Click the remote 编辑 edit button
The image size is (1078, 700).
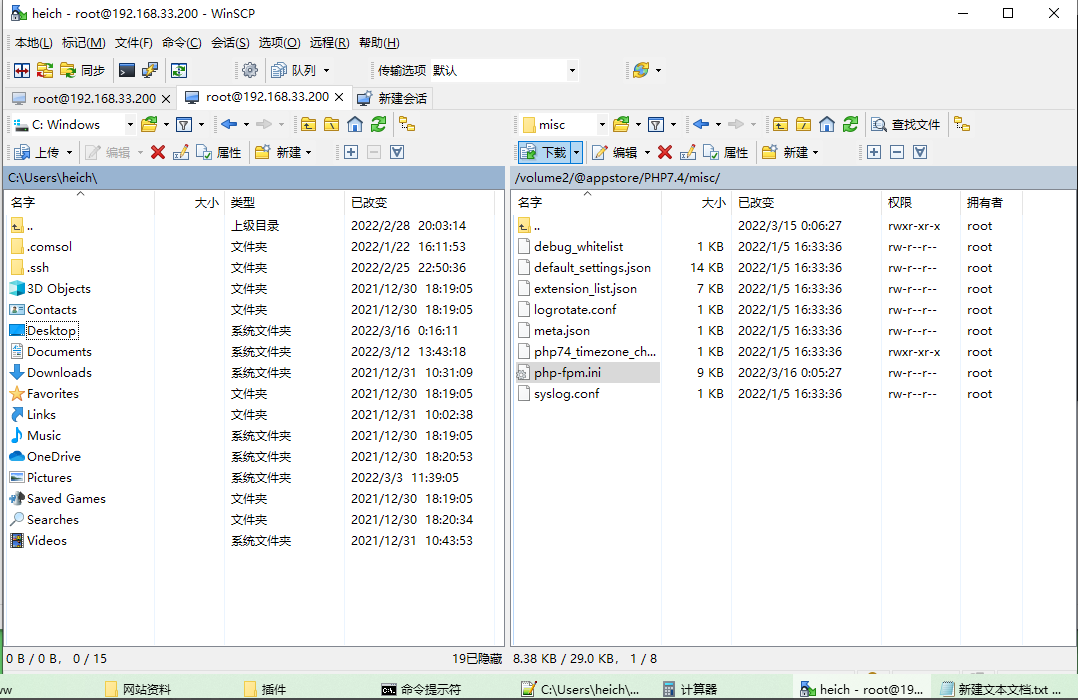tap(614, 152)
